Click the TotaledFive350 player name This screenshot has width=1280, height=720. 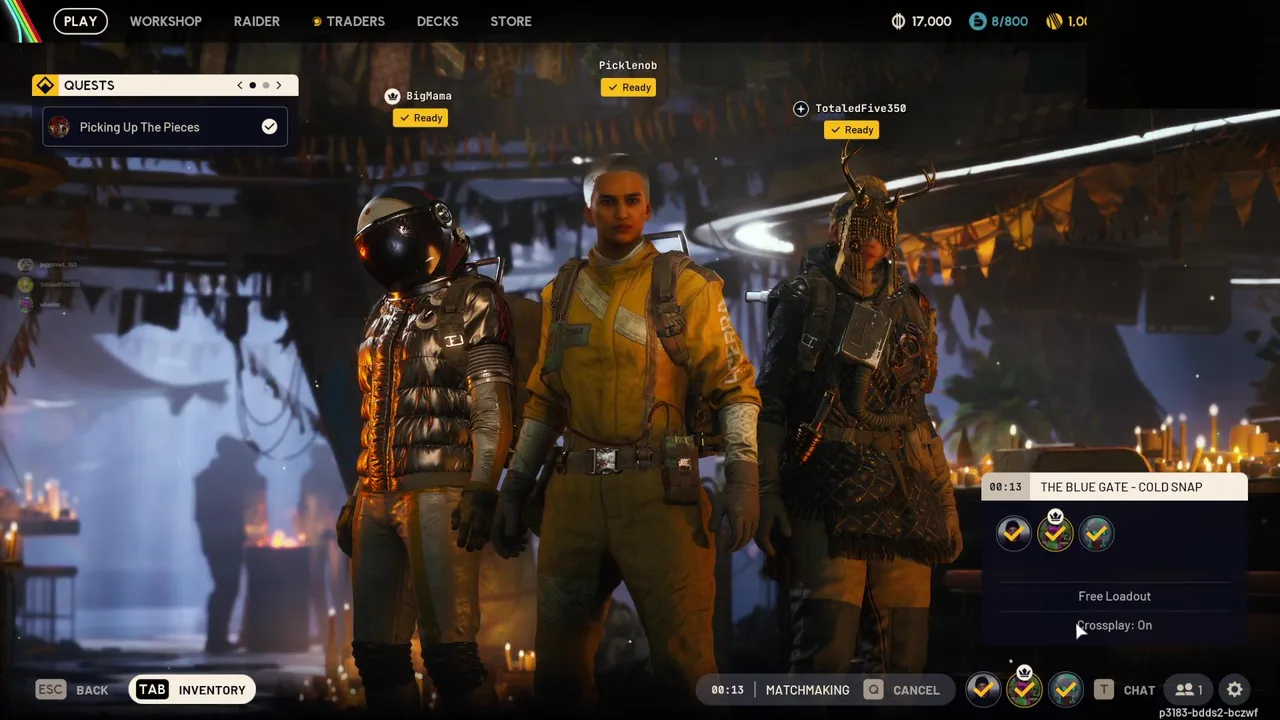click(x=860, y=108)
